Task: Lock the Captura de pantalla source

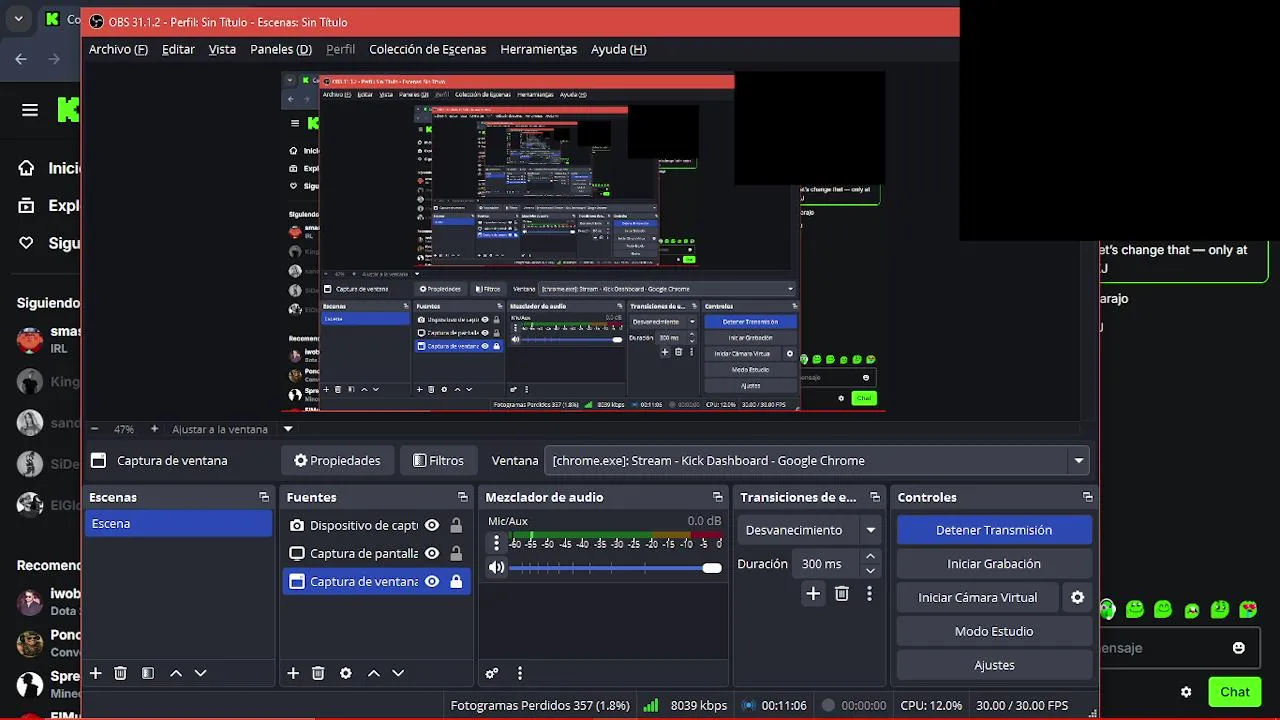Action: pos(456,553)
